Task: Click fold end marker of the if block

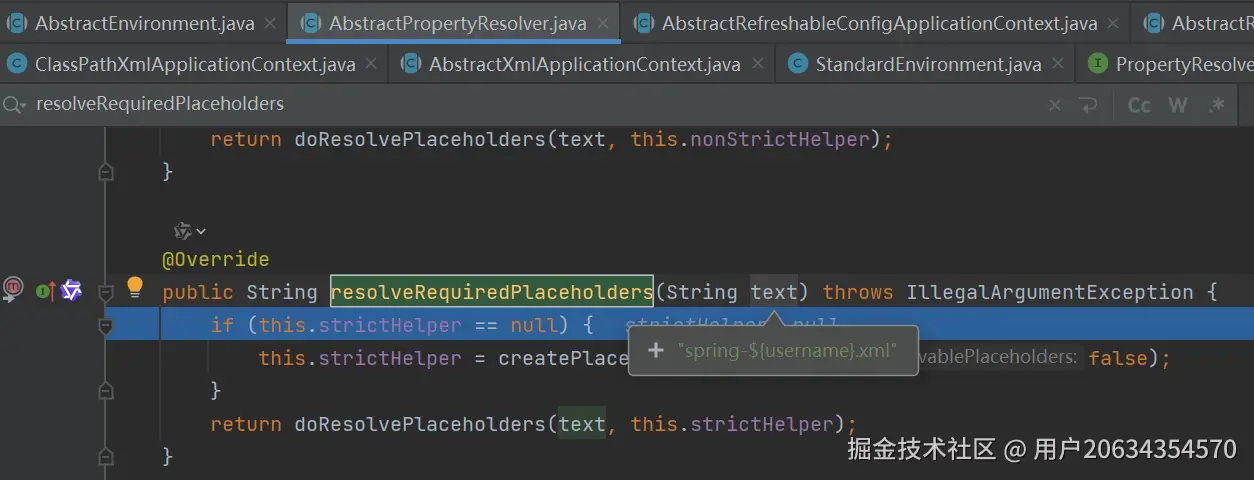Action: (x=106, y=390)
